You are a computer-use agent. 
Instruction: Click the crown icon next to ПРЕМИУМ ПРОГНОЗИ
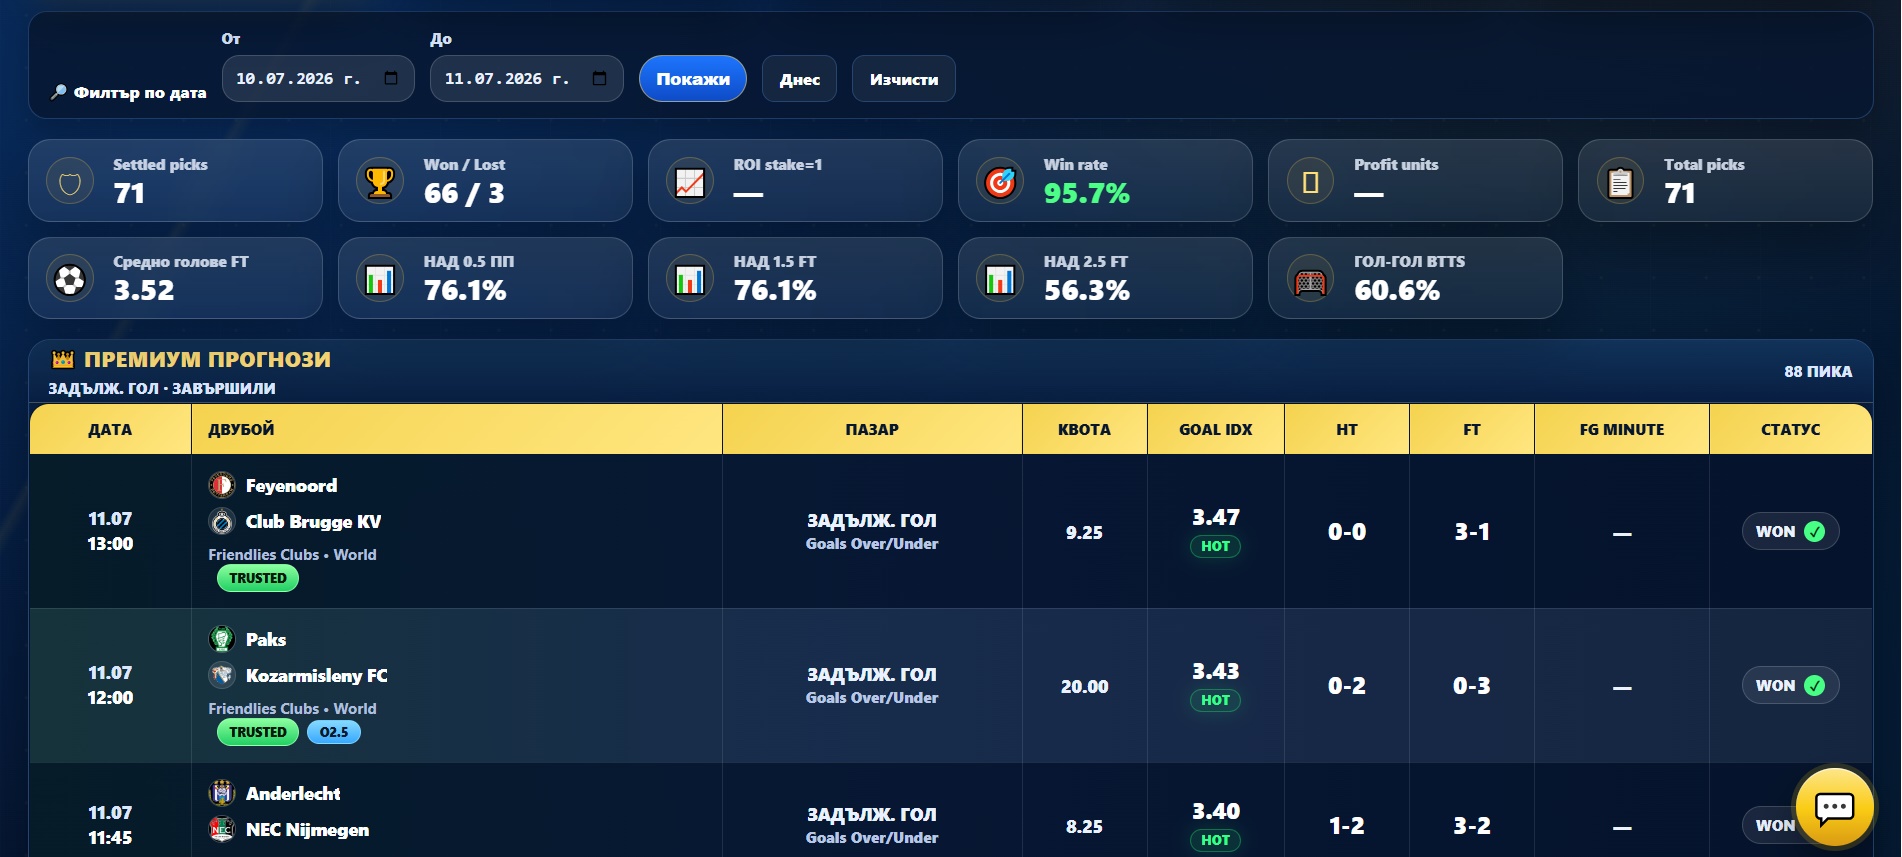(x=63, y=359)
